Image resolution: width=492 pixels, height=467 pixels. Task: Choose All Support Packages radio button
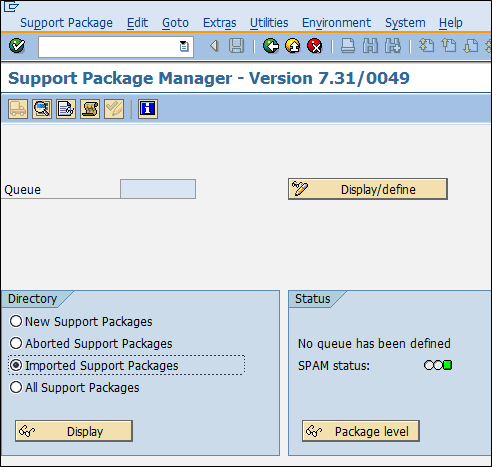pos(16,387)
